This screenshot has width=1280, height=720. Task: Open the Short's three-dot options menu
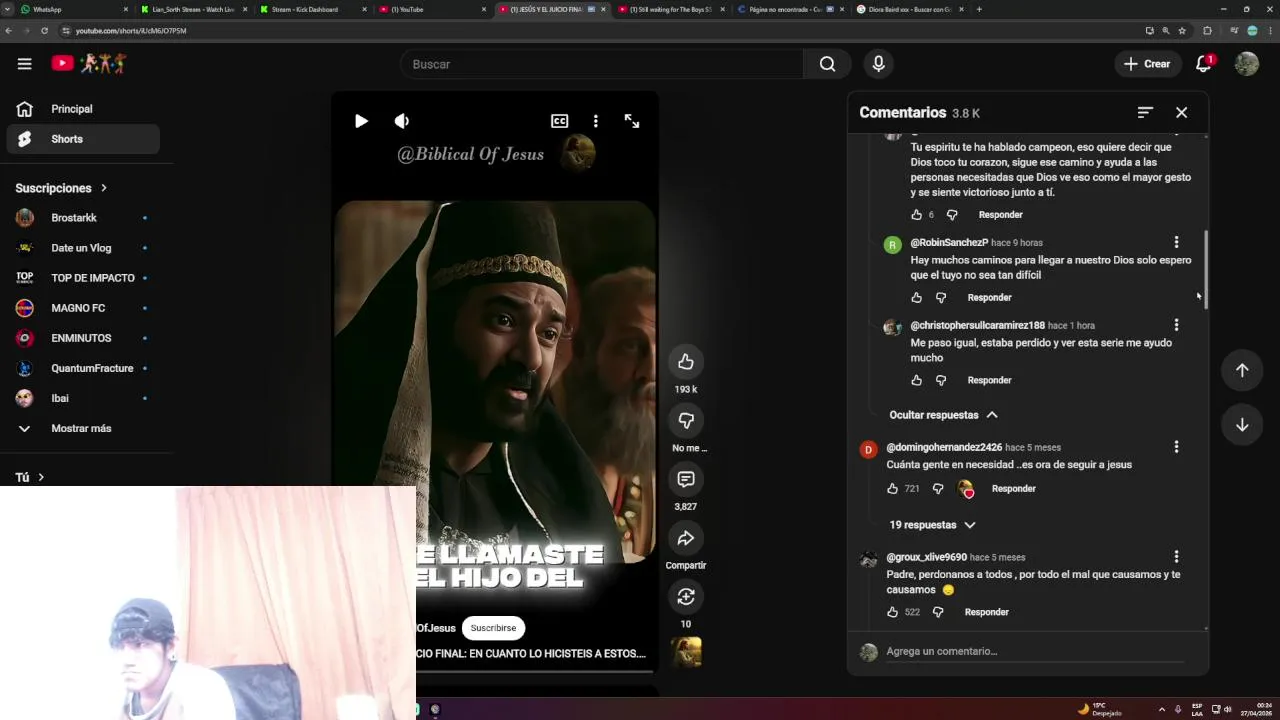click(595, 121)
